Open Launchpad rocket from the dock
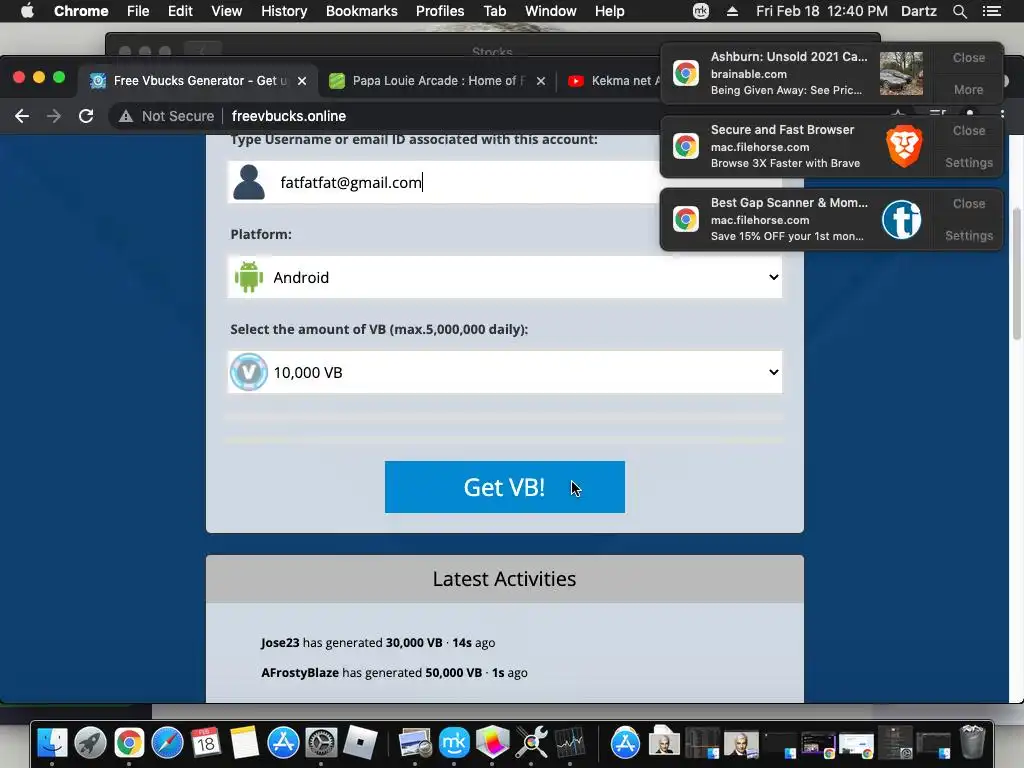Viewport: 1024px width, 768px height. pyautogui.click(x=90, y=743)
